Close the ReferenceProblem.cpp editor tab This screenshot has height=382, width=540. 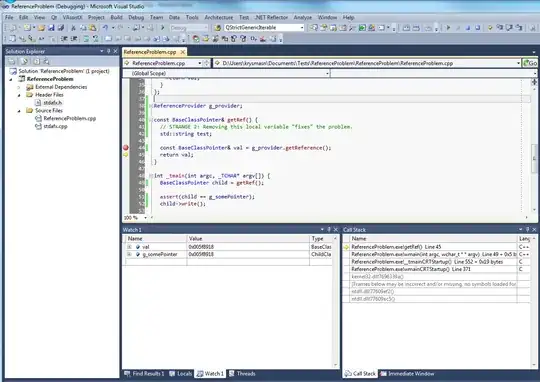coord(183,52)
